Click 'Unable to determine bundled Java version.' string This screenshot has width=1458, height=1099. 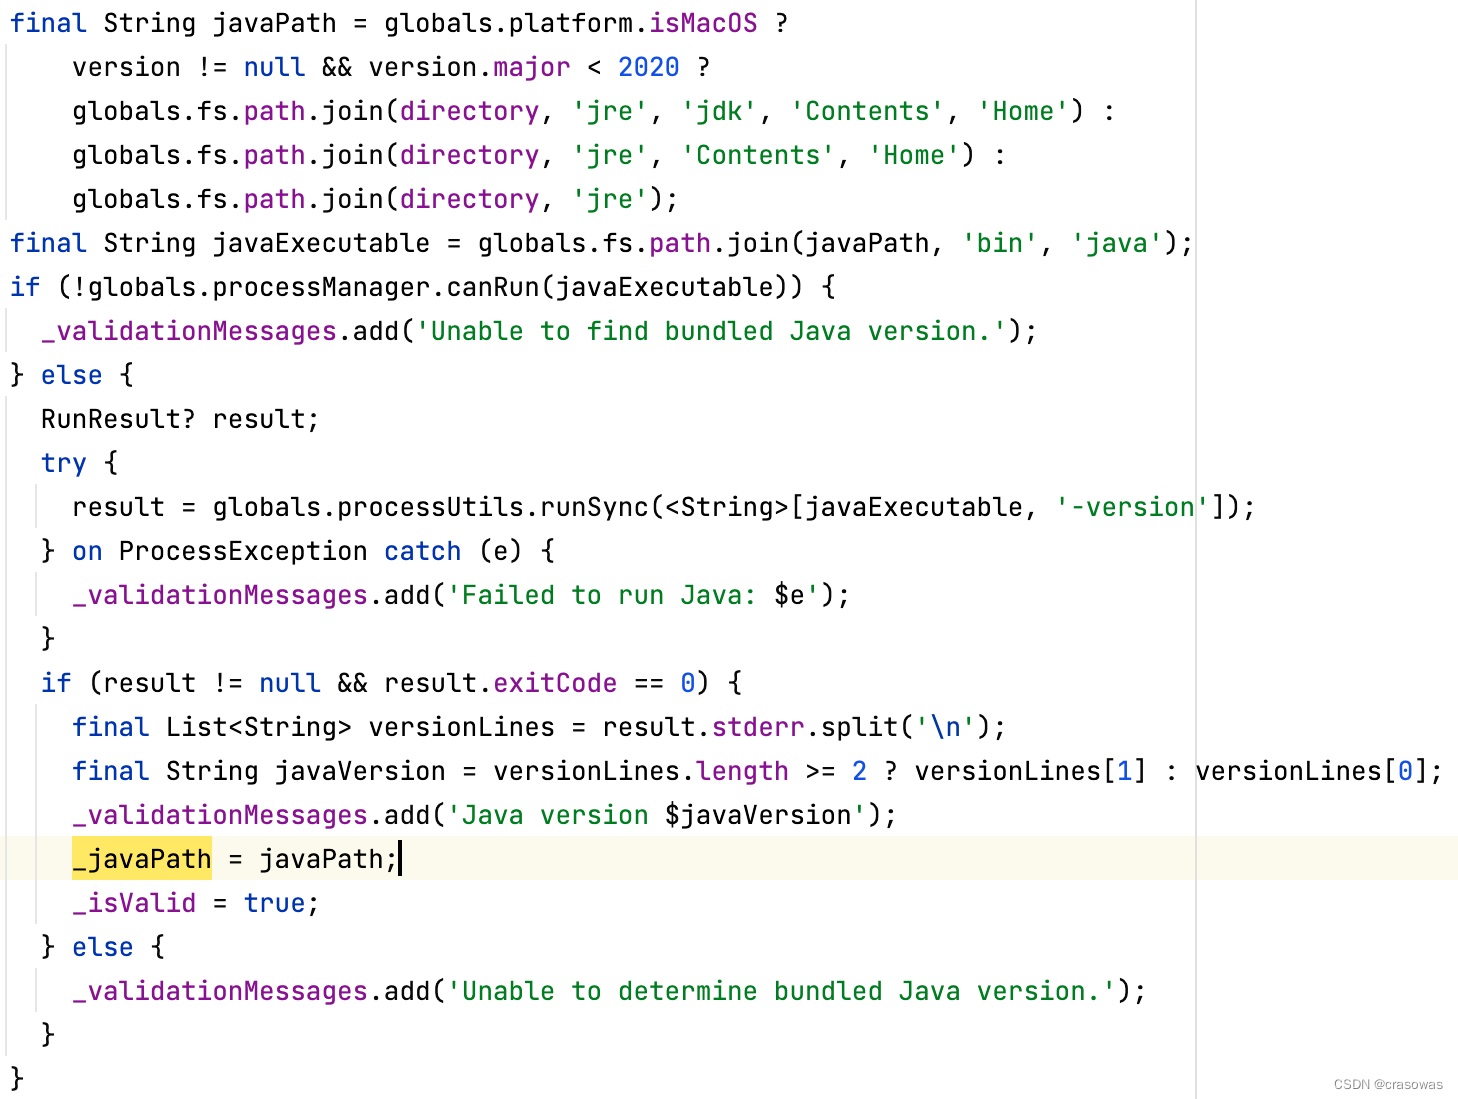tap(781, 991)
